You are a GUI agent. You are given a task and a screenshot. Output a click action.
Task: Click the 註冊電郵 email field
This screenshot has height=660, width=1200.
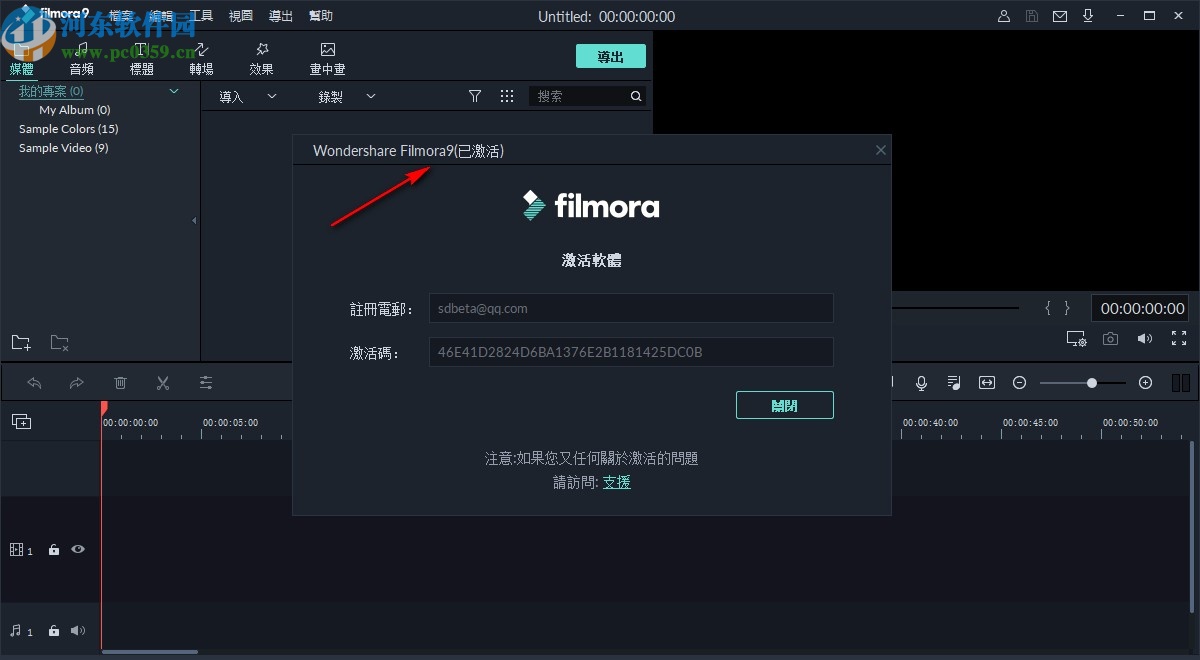click(x=631, y=308)
